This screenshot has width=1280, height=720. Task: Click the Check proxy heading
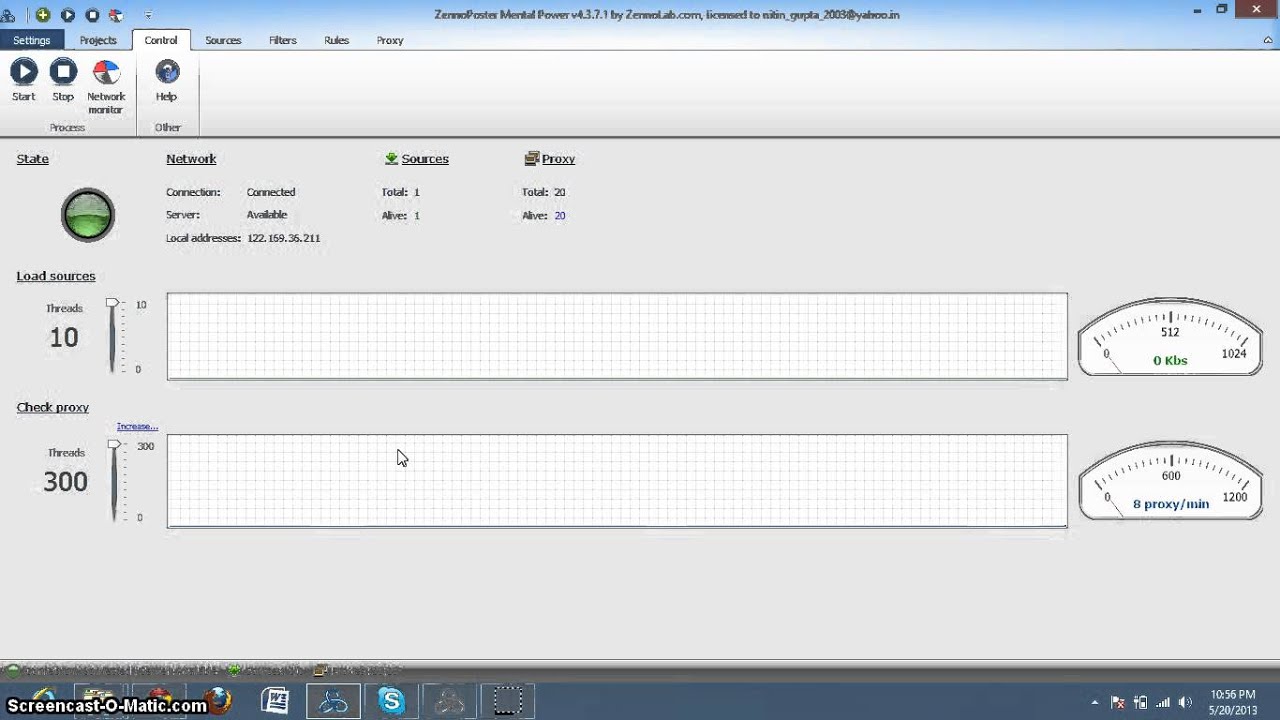coord(53,408)
